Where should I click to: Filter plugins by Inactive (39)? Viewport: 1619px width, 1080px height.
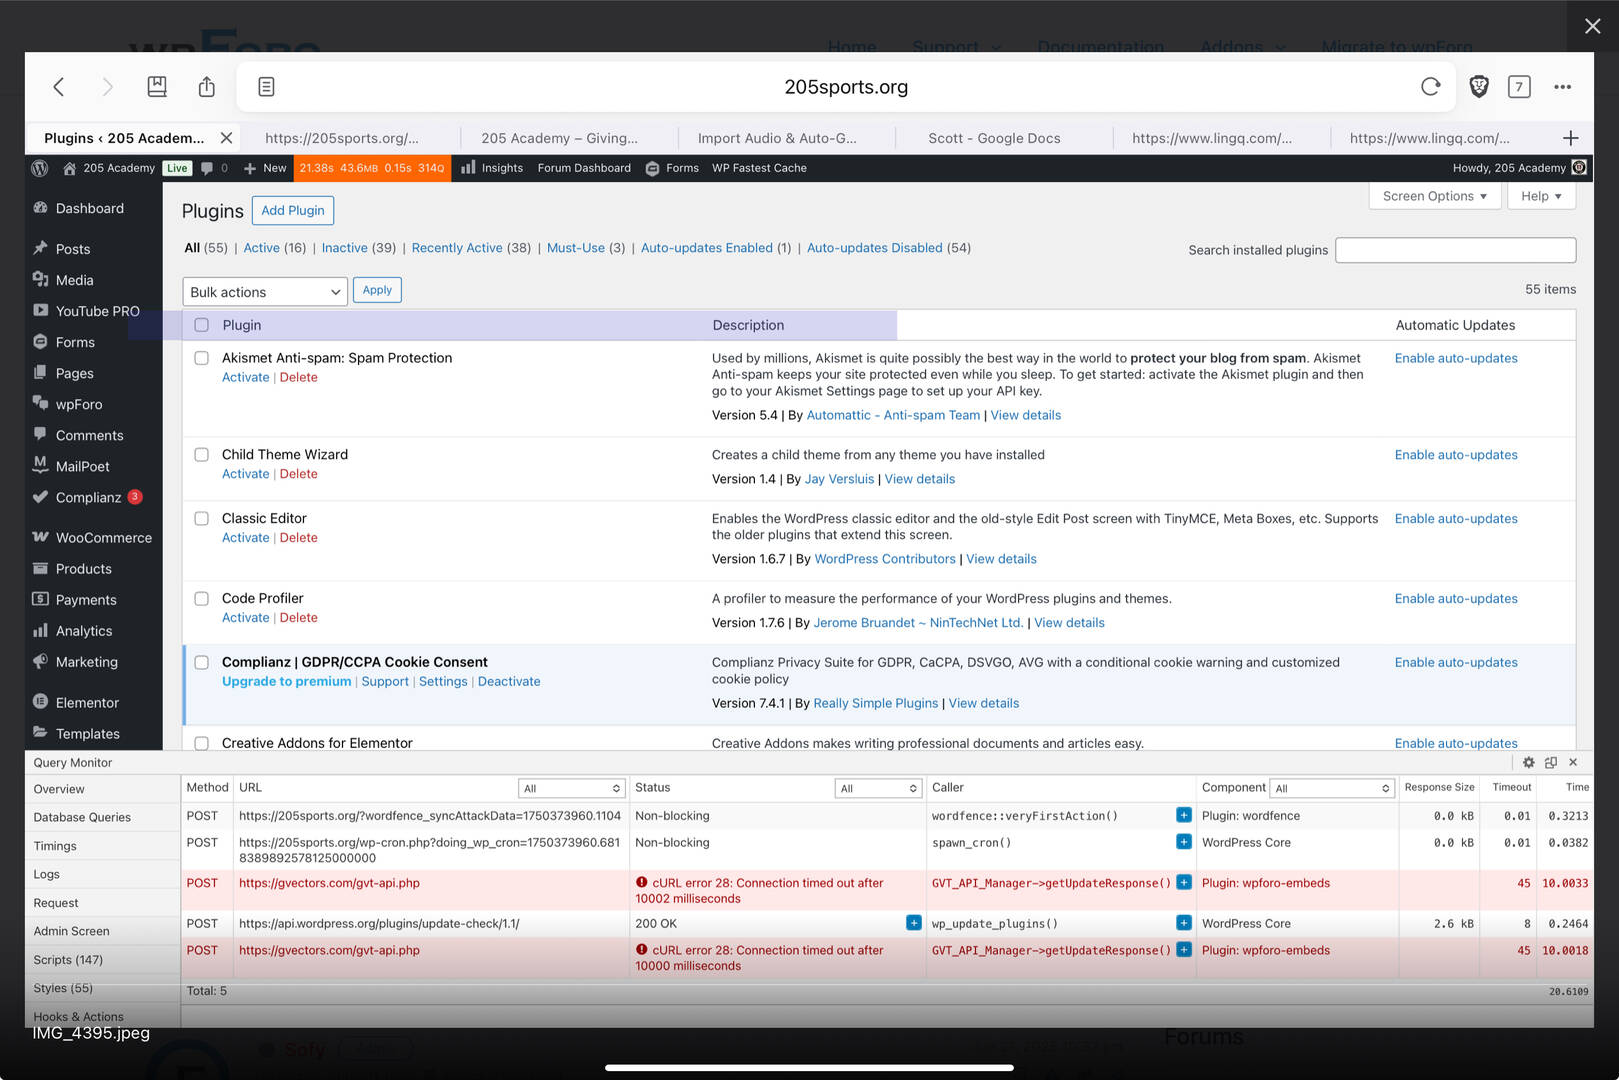(359, 248)
